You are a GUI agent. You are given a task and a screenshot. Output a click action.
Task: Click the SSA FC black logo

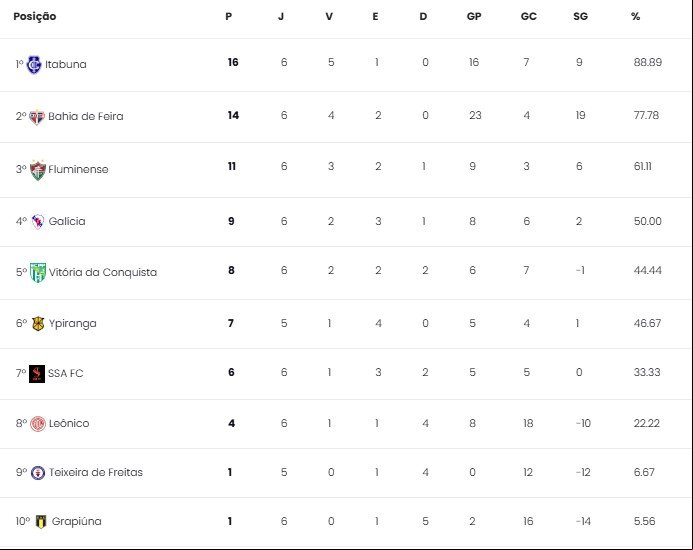coord(37,374)
